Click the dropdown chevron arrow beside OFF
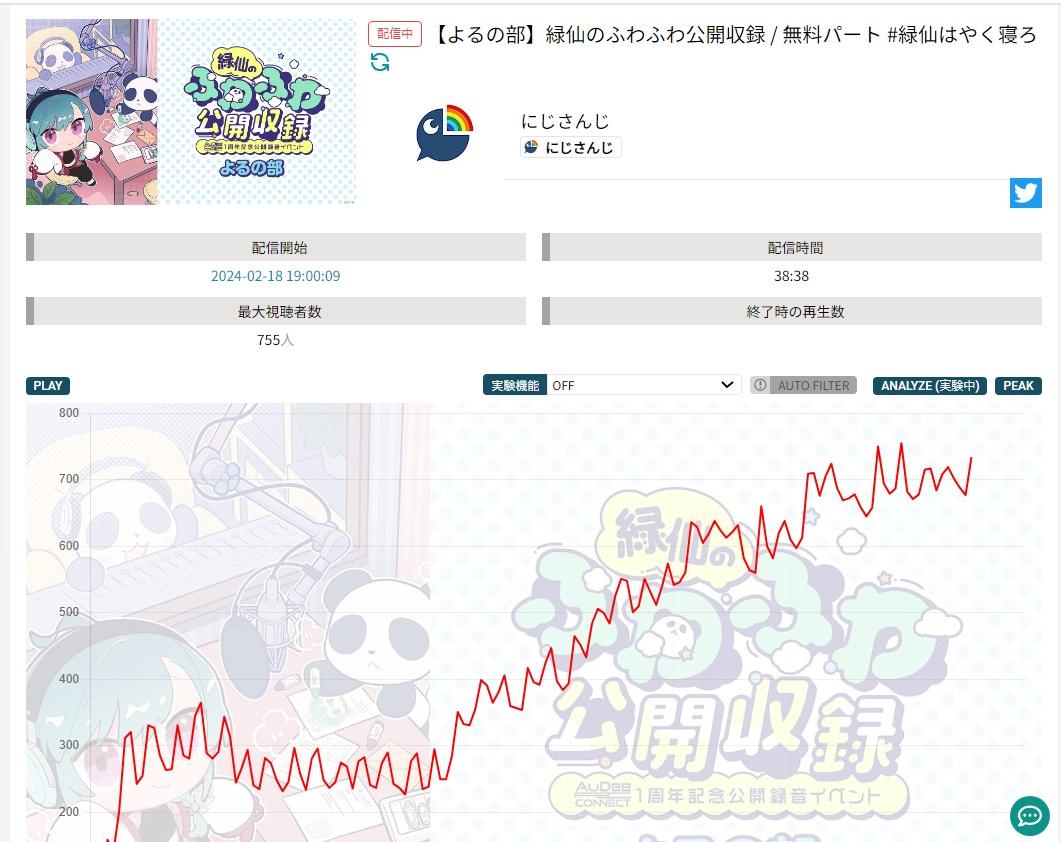This screenshot has height=842, width=1061. tap(727, 385)
